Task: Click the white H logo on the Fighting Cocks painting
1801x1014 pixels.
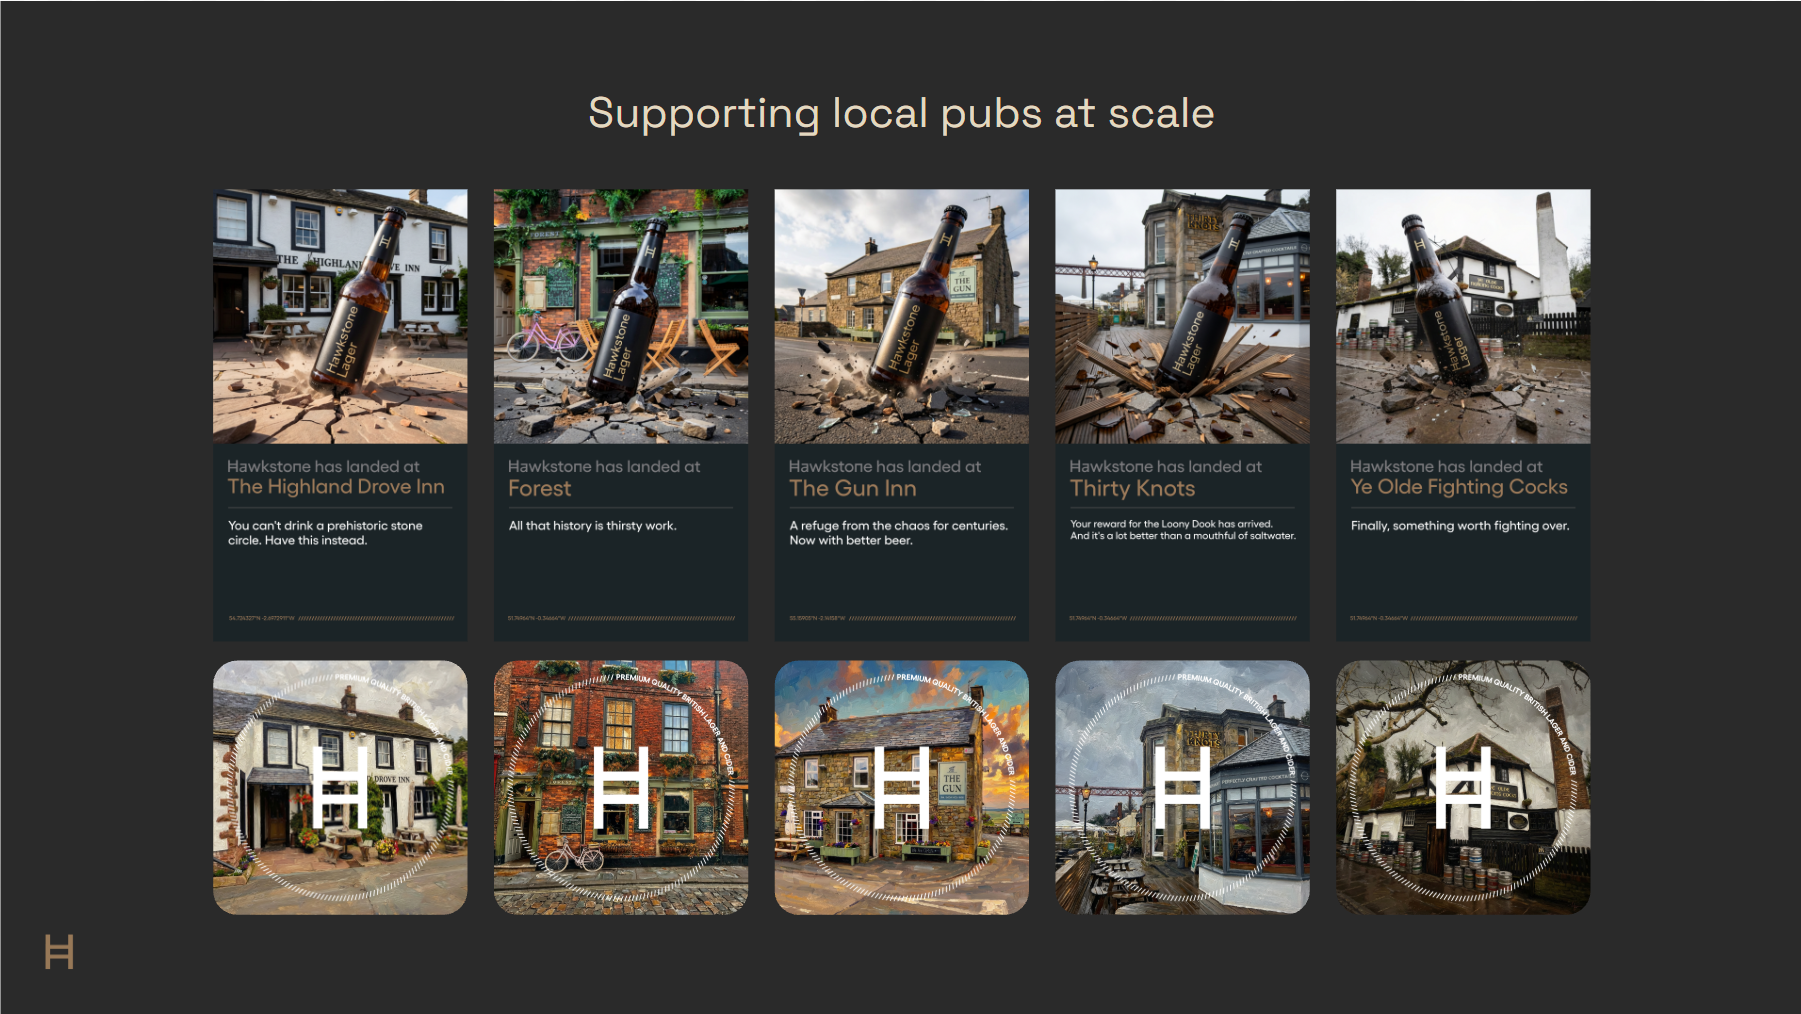Action: tap(1463, 787)
